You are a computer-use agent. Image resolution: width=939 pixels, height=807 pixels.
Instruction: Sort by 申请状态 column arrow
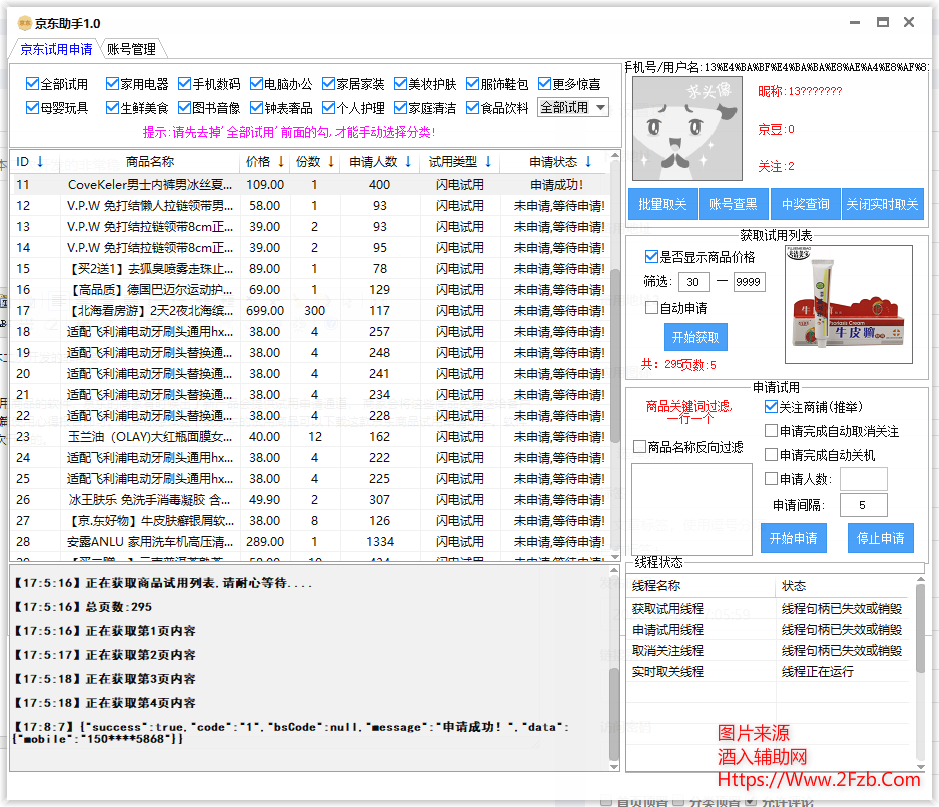click(588, 162)
